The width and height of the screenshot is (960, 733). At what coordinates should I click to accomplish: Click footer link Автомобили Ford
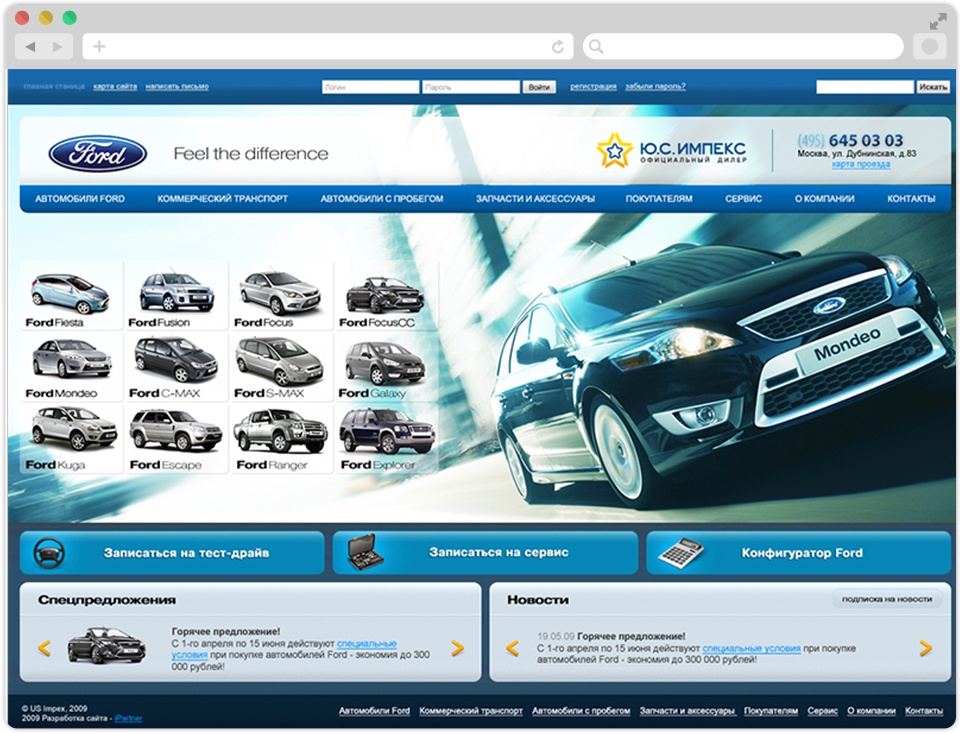[374, 710]
